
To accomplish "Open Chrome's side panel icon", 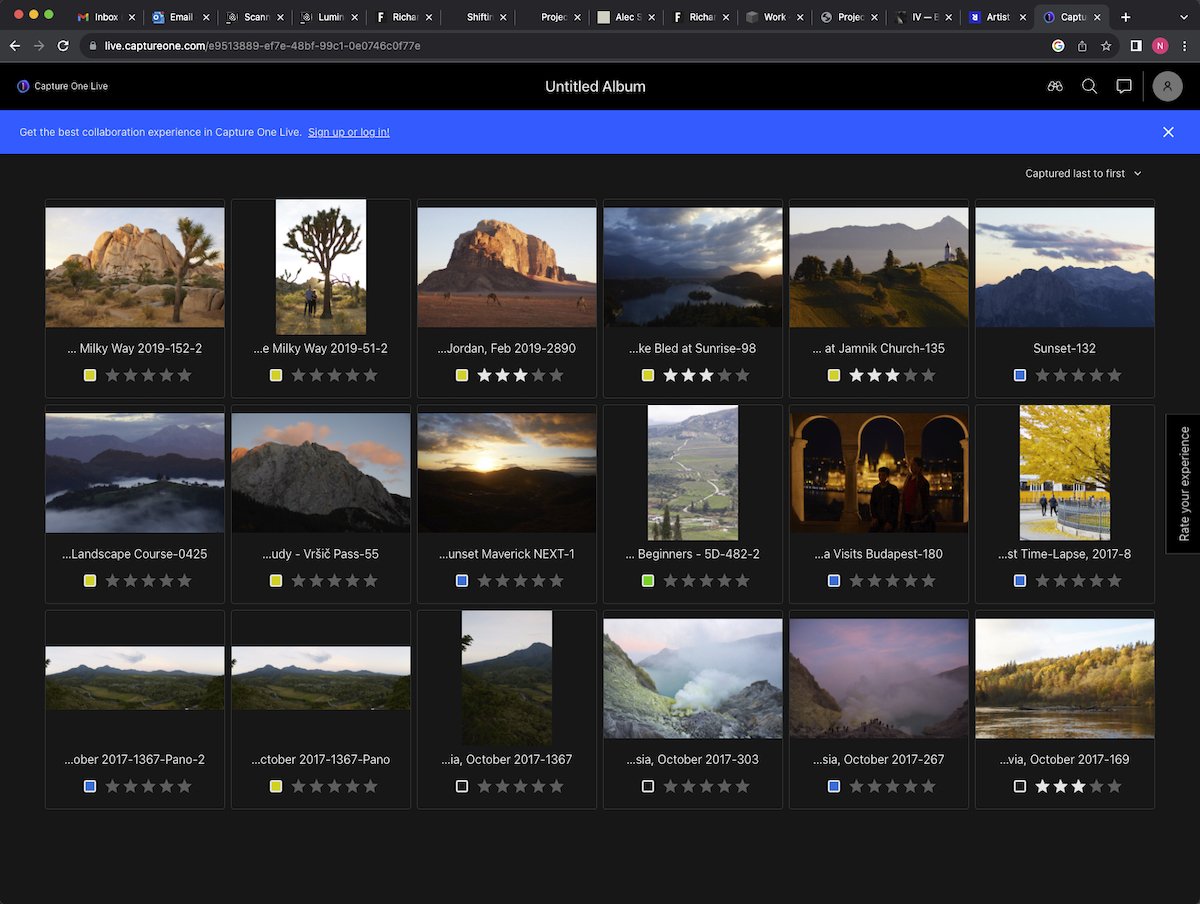I will [x=1137, y=46].
